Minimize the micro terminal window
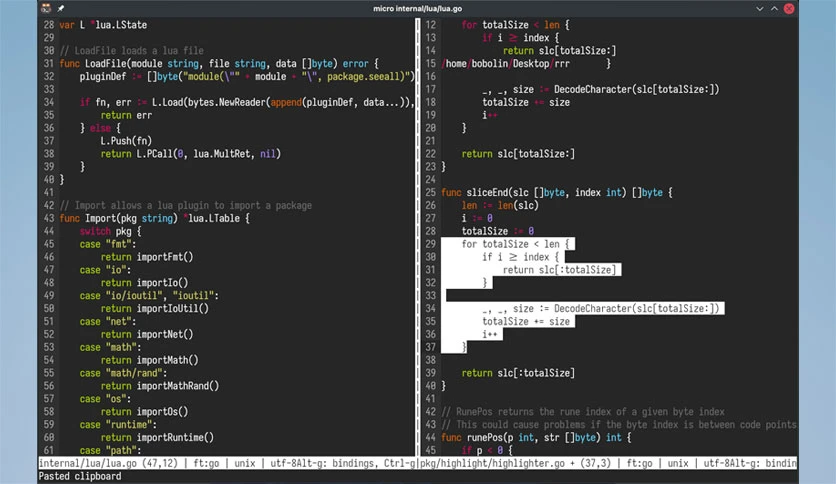This screenshot has width=836, height=484. tap(759, 9)
